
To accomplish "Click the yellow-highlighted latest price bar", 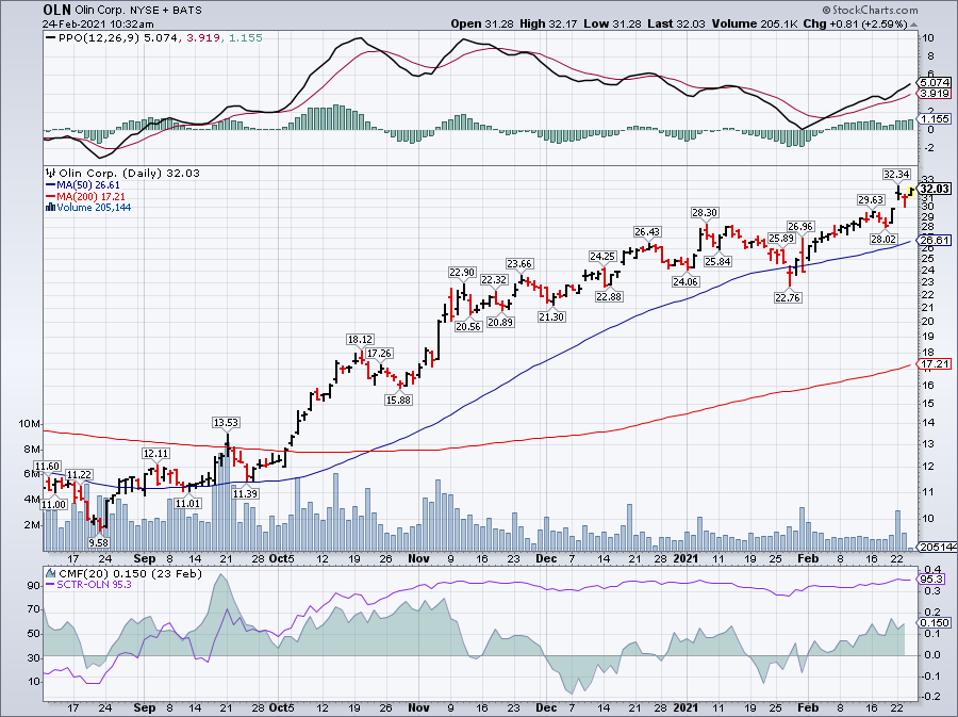I will (x=911, y=192).
